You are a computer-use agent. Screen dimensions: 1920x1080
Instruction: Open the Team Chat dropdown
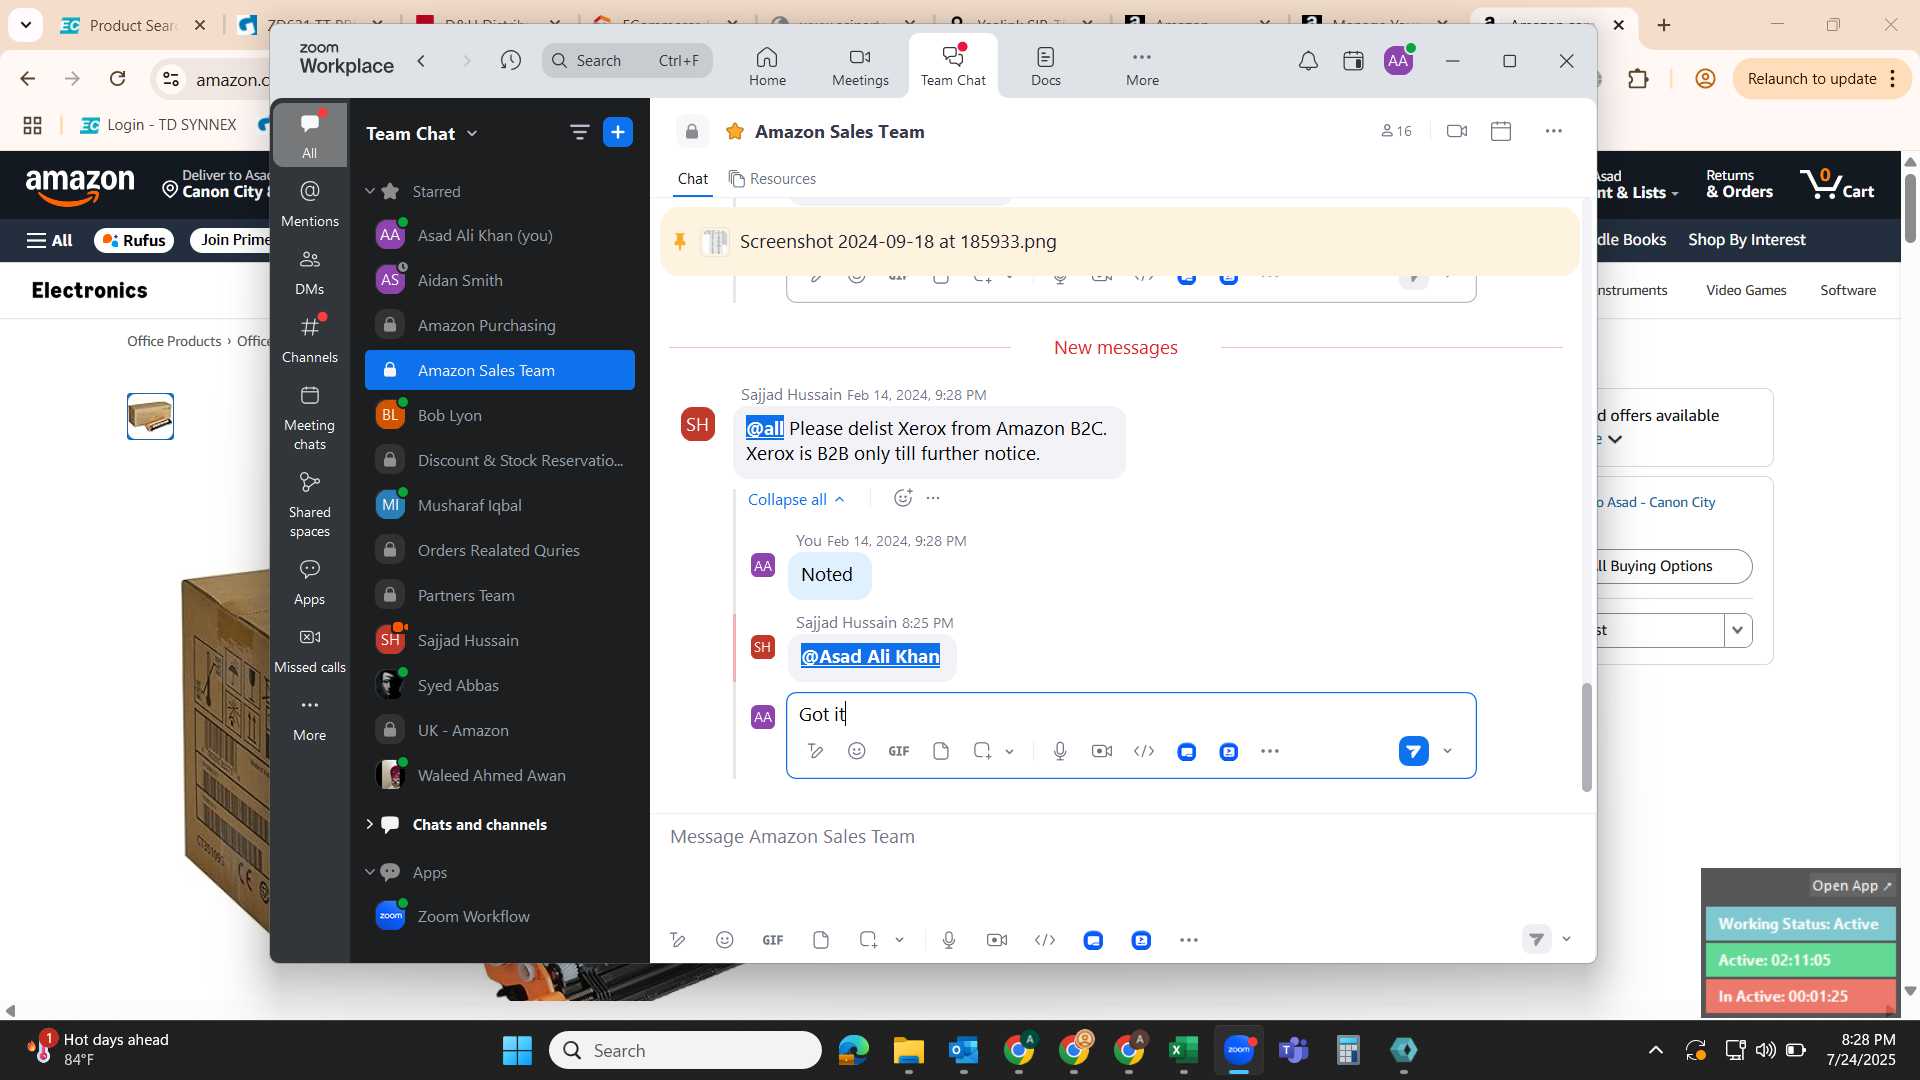[x=422, y=133]
